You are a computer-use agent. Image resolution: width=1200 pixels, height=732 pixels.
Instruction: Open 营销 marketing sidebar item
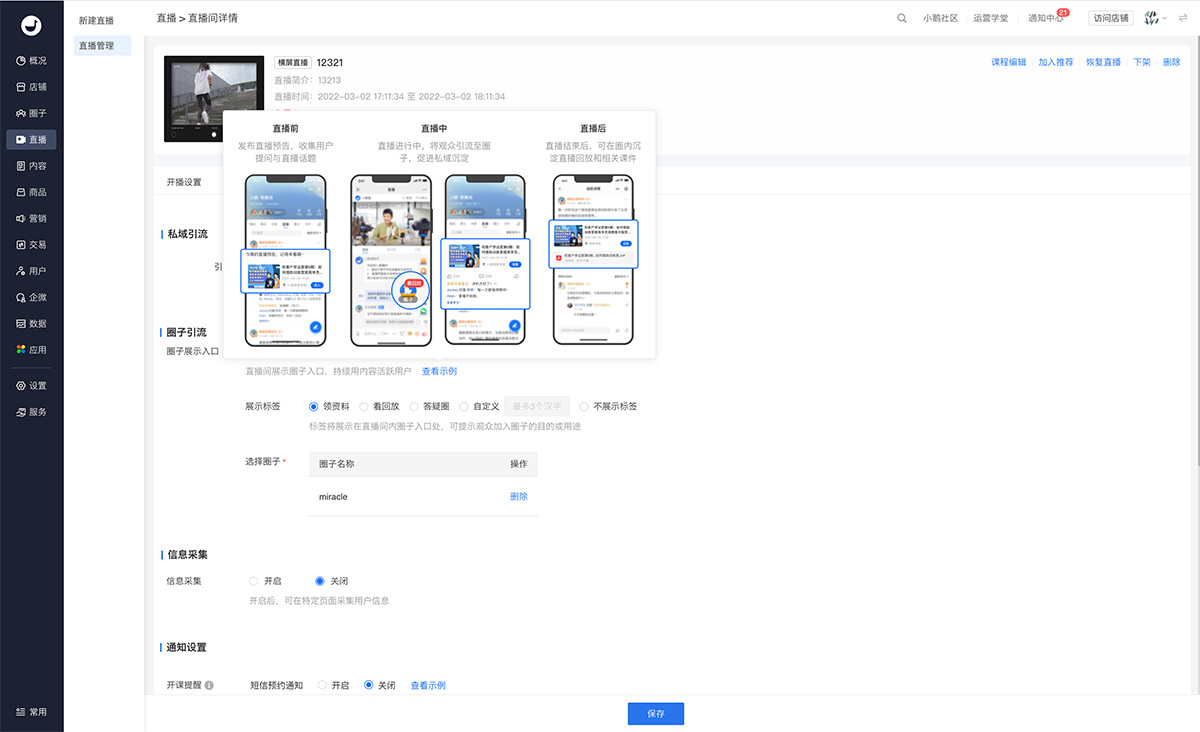(x=31, y=218)
